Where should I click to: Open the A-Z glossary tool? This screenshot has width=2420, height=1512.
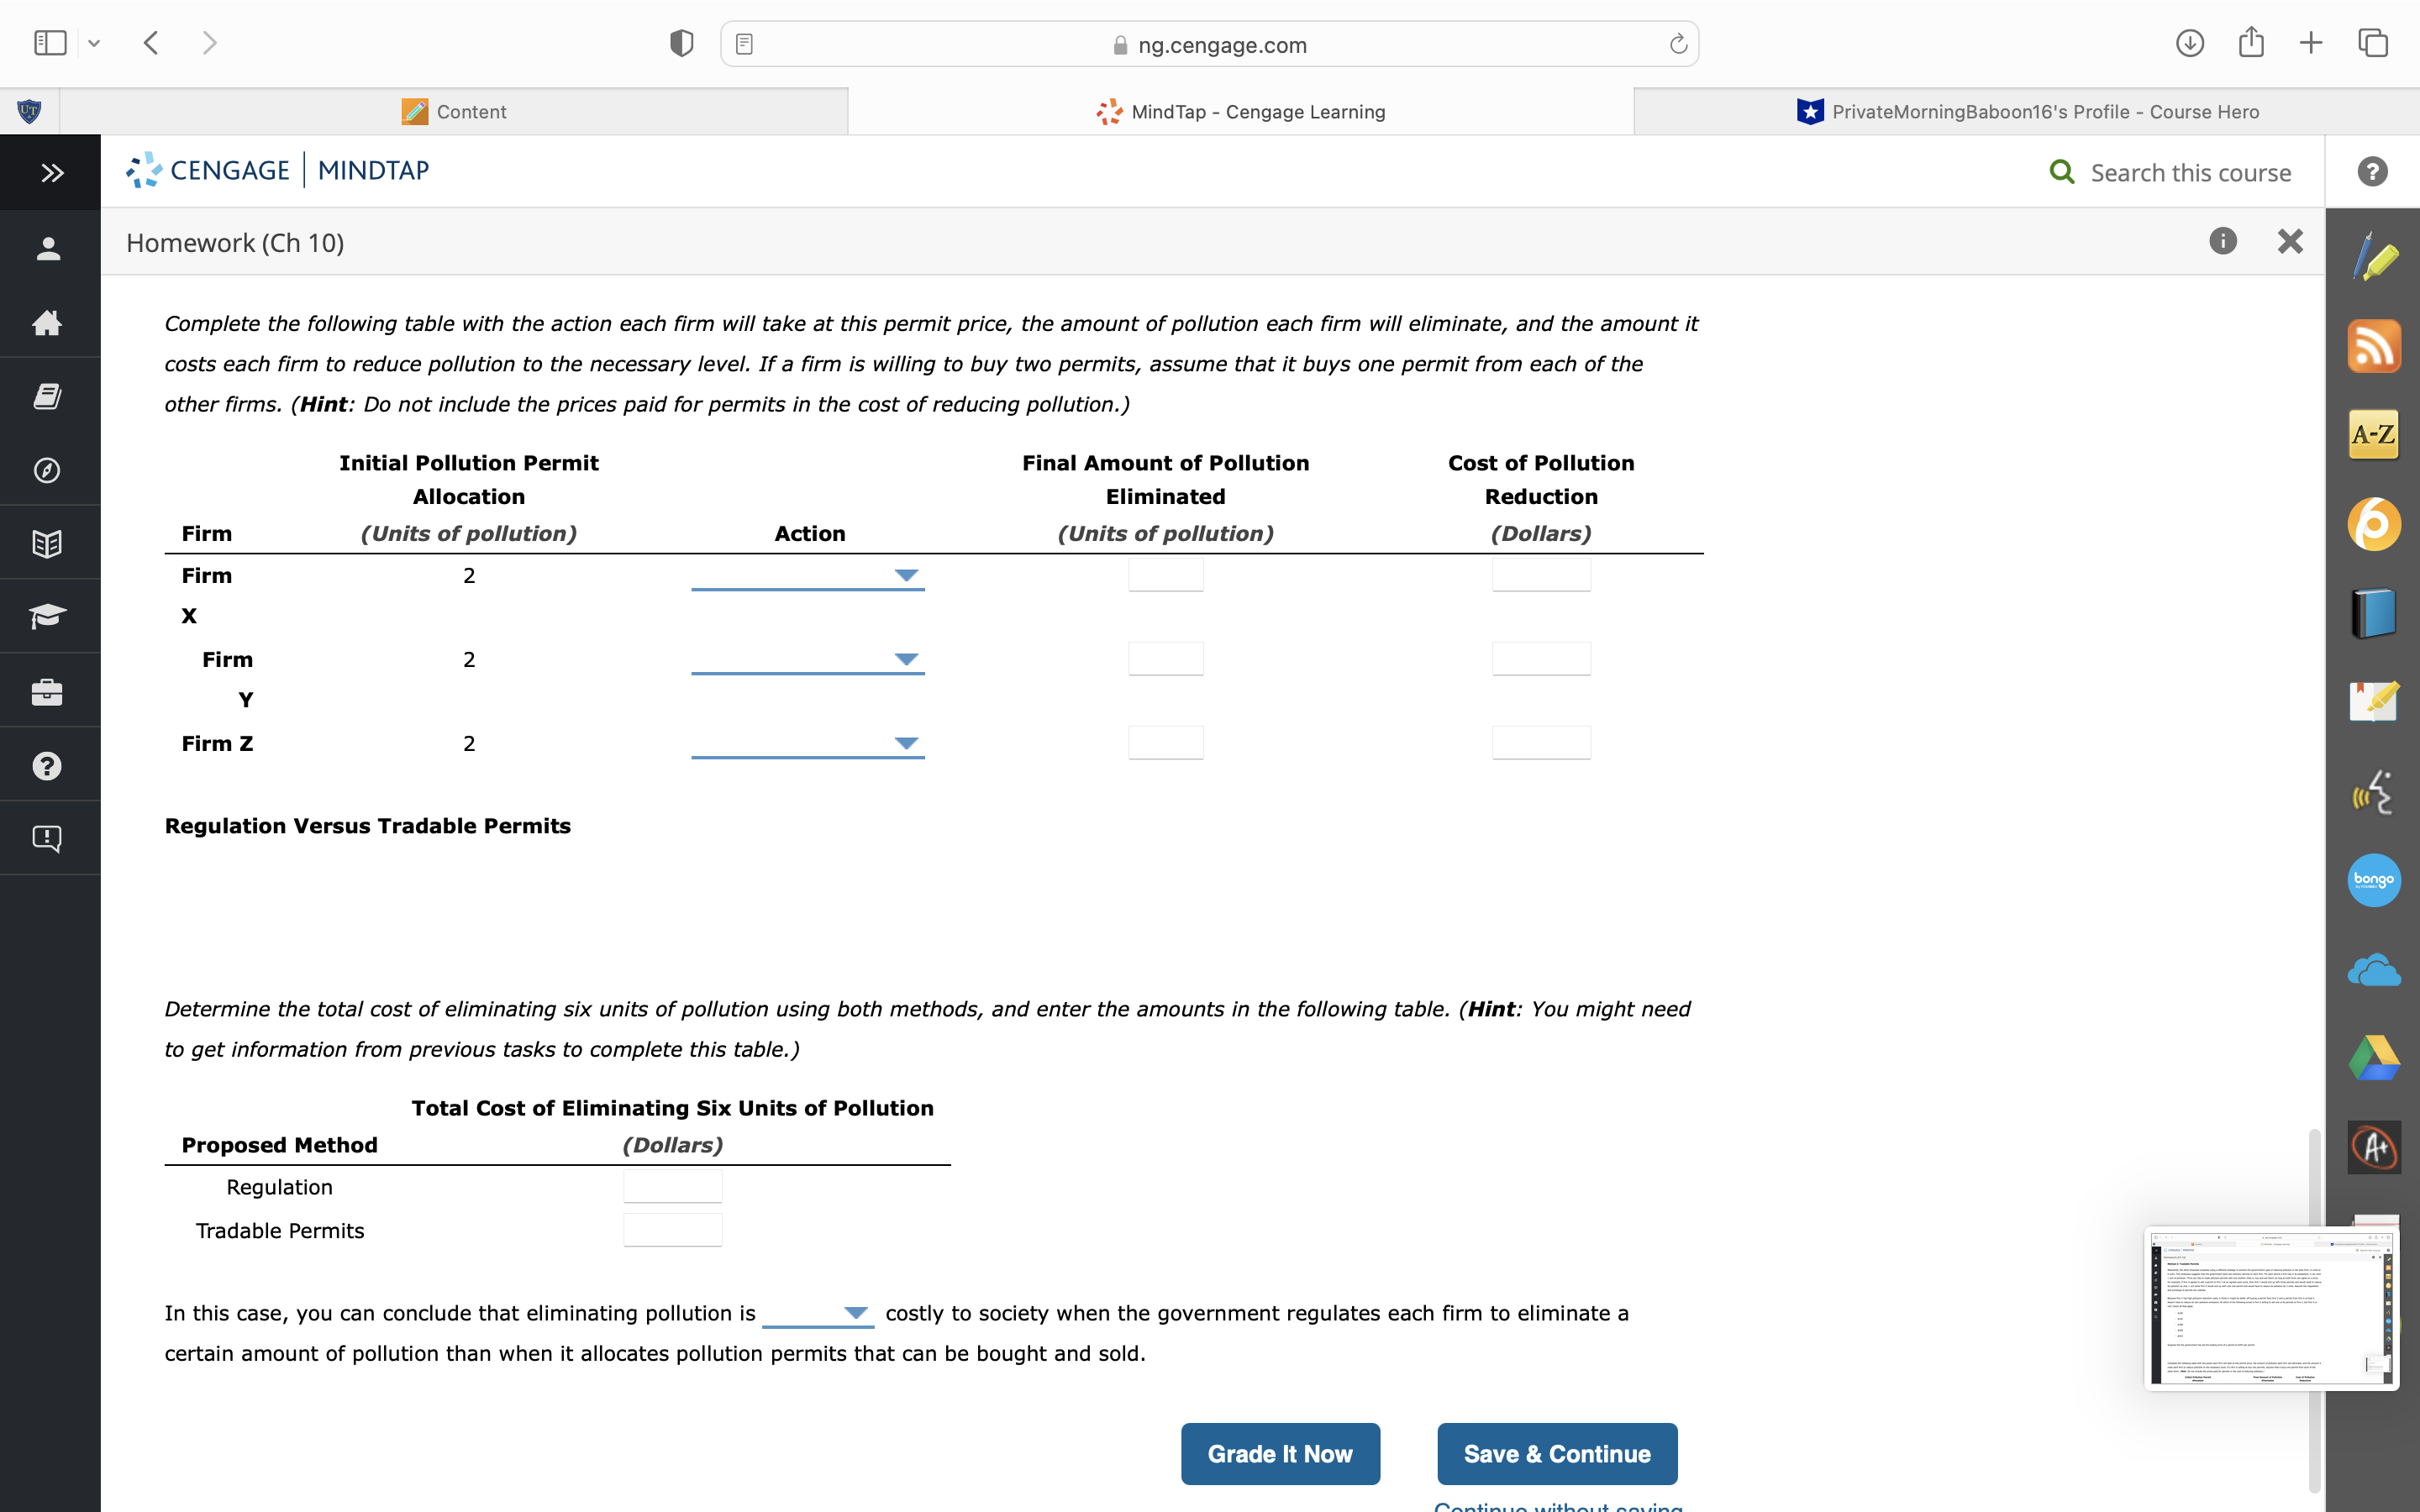[x=2373, y=434]
